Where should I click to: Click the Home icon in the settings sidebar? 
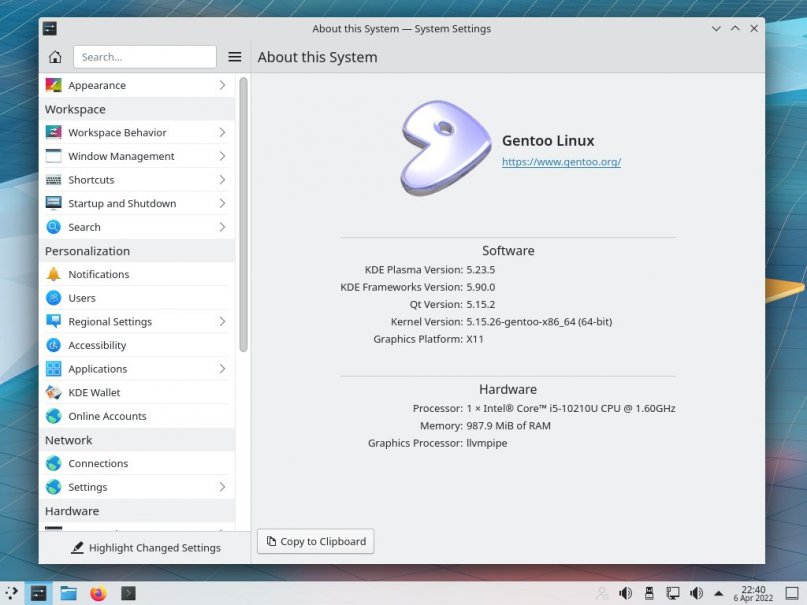55,57
